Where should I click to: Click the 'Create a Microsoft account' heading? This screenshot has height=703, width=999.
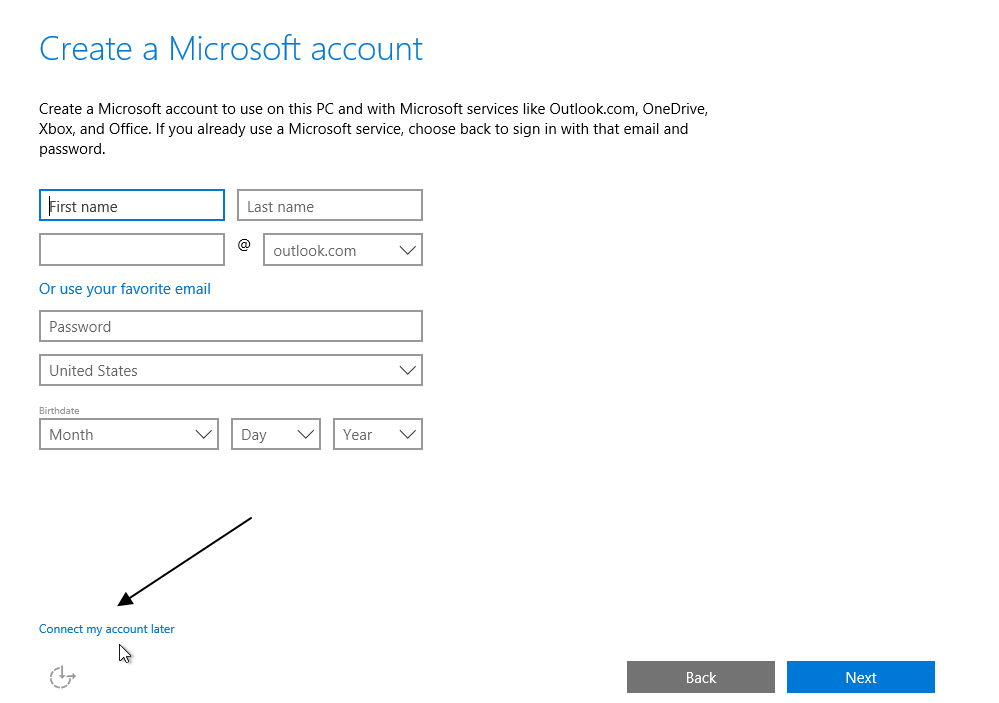(x=231, y=49)
